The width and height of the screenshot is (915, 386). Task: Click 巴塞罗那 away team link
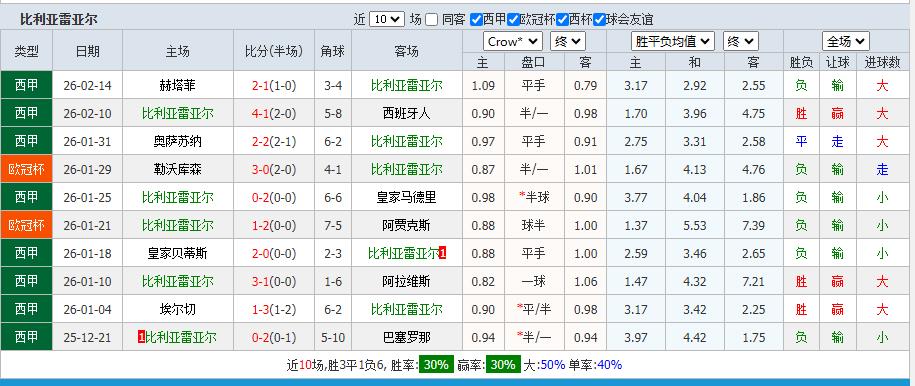[x=407, y=338]
